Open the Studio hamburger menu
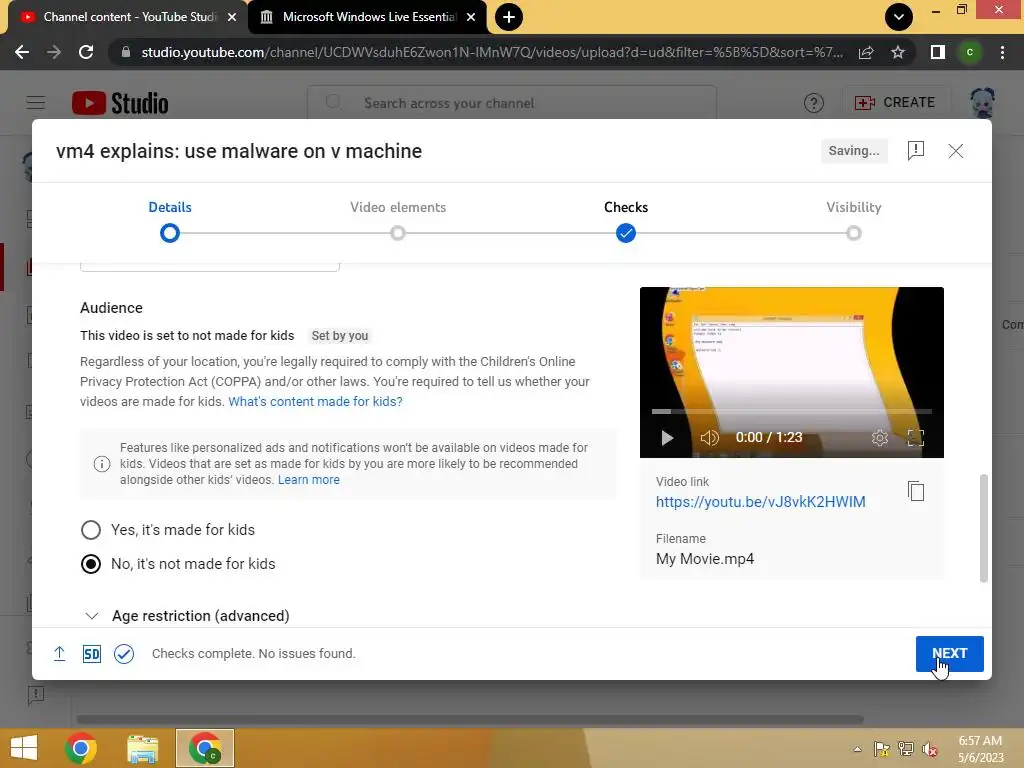1024x768 pixels. coord(36,103)
